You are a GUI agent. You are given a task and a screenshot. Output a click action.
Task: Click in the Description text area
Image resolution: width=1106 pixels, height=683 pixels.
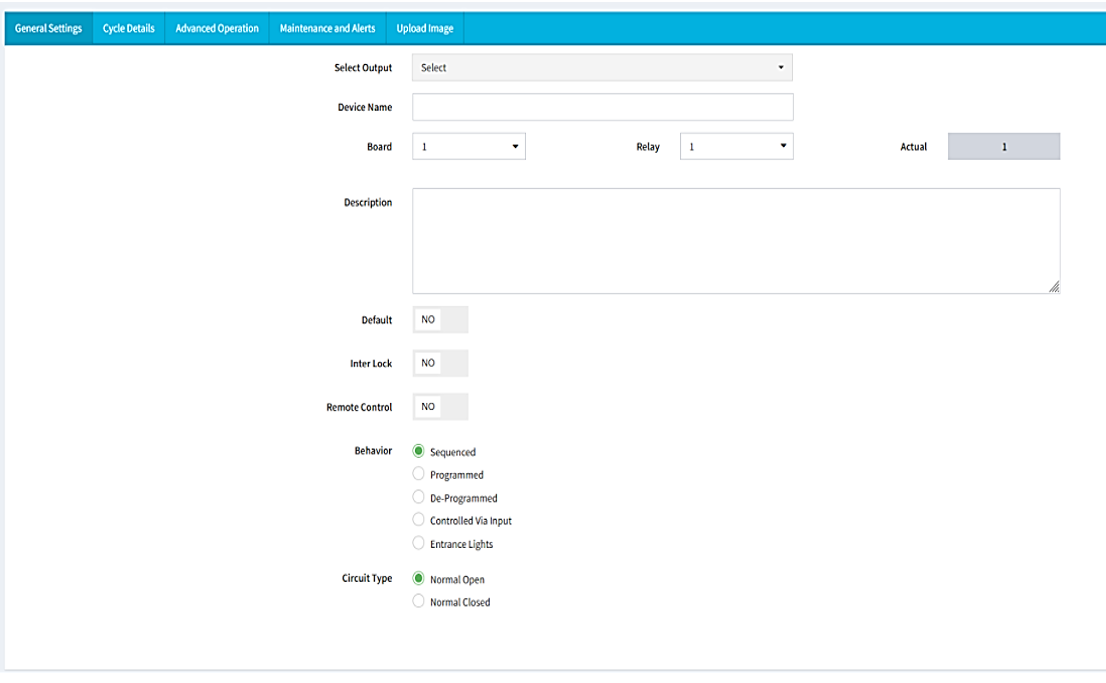735,238
